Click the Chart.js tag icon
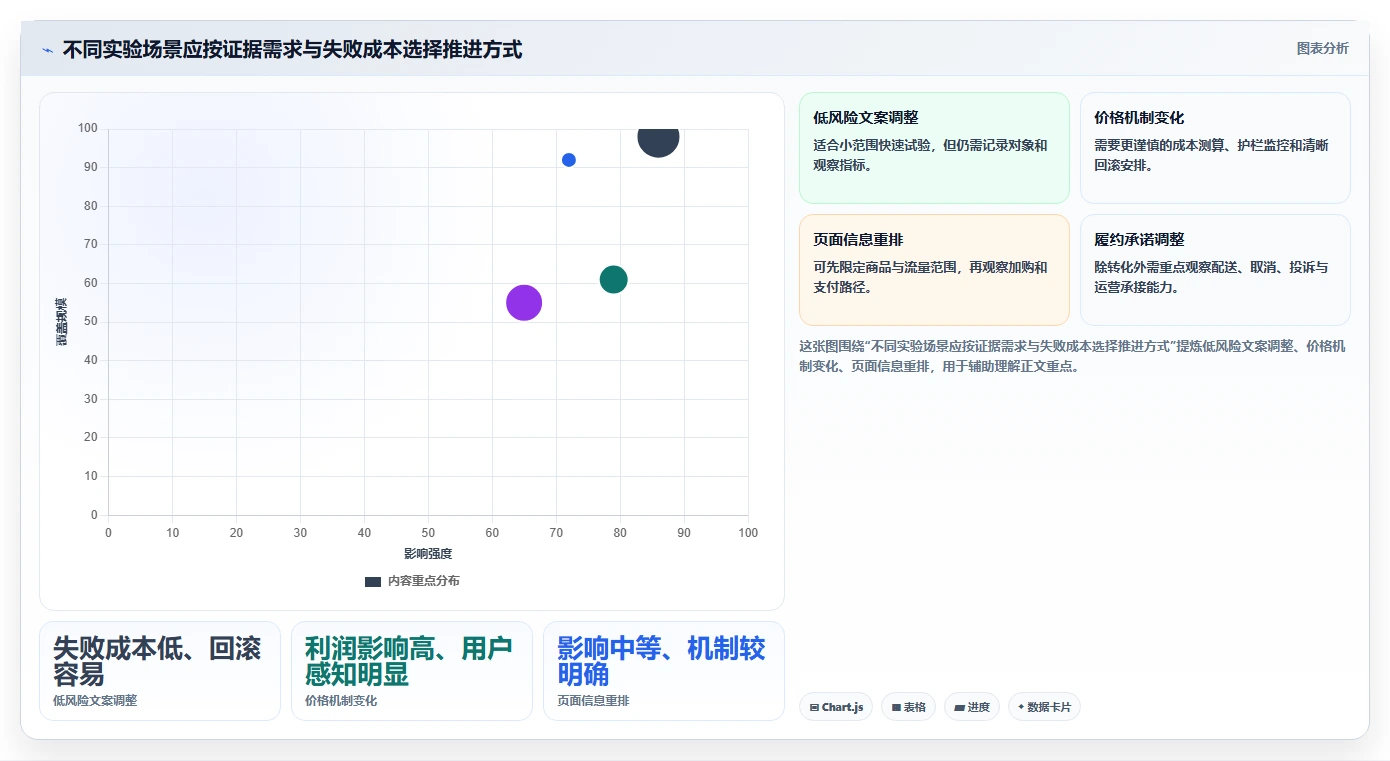This screenshot has height=761, width=1390. pyautogui.click(x=814, y=707)
